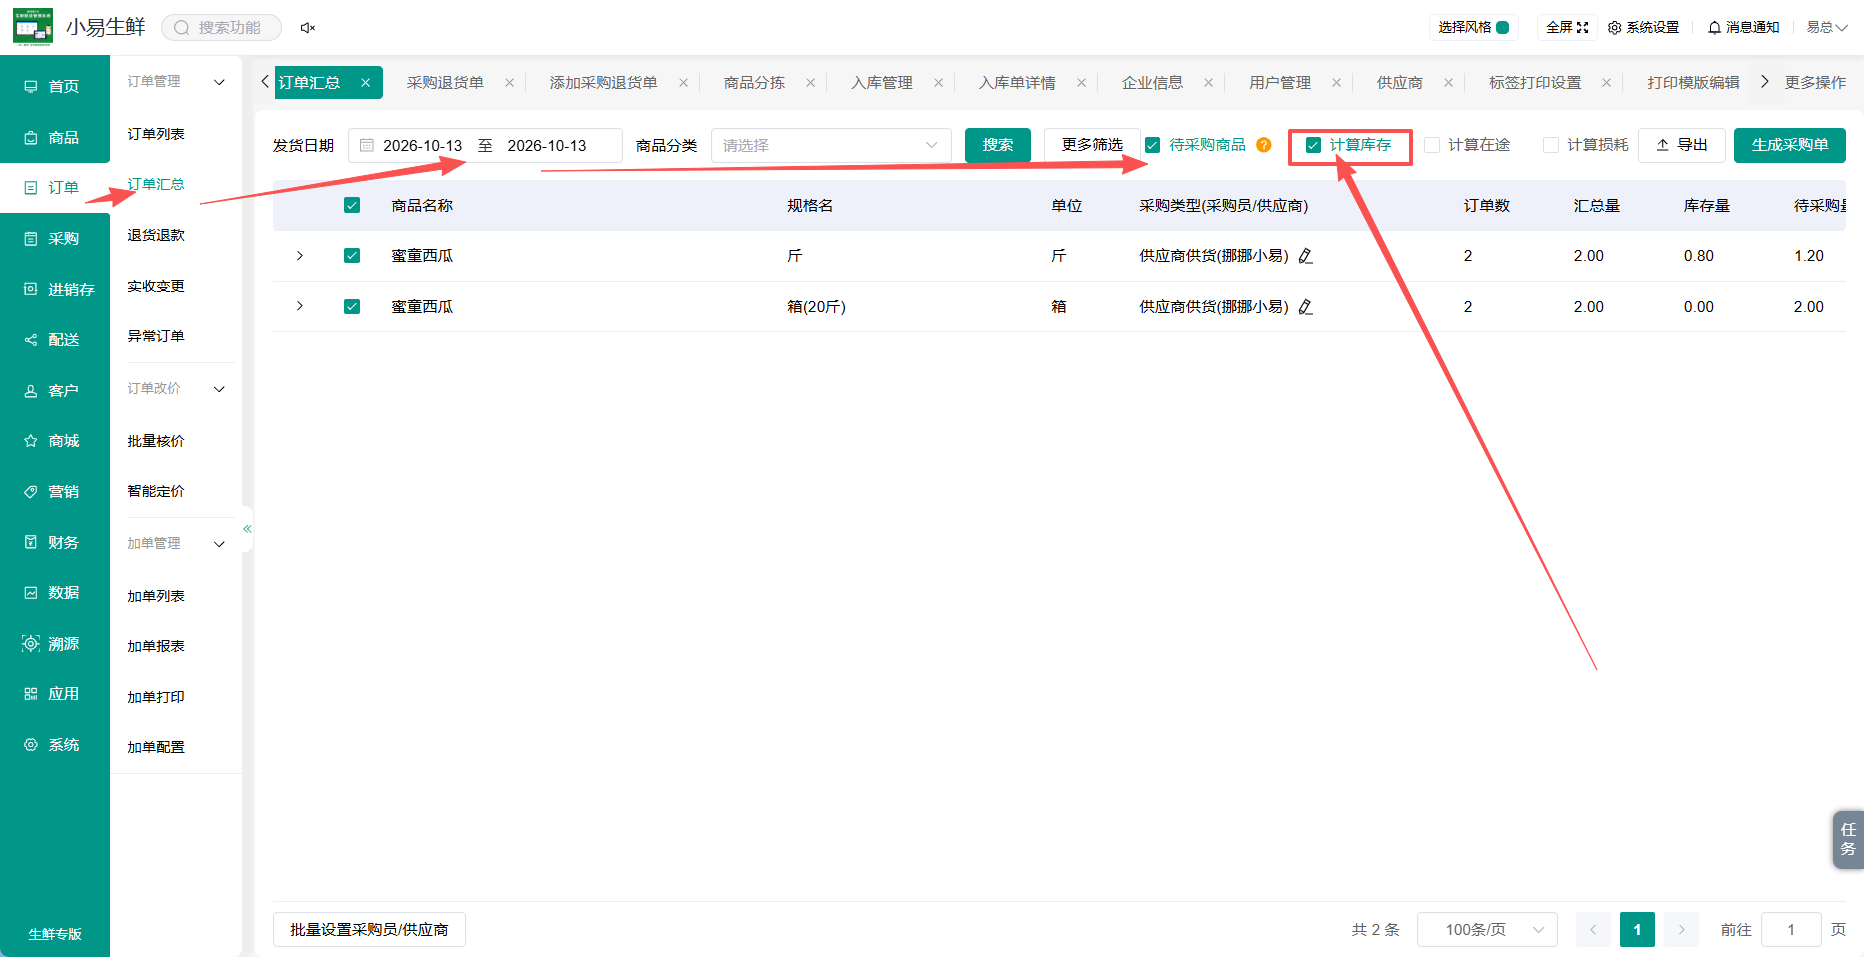Click the 待采购商品 help question icon
This screenshot has width=1864, height=957.
(1264, 145)
